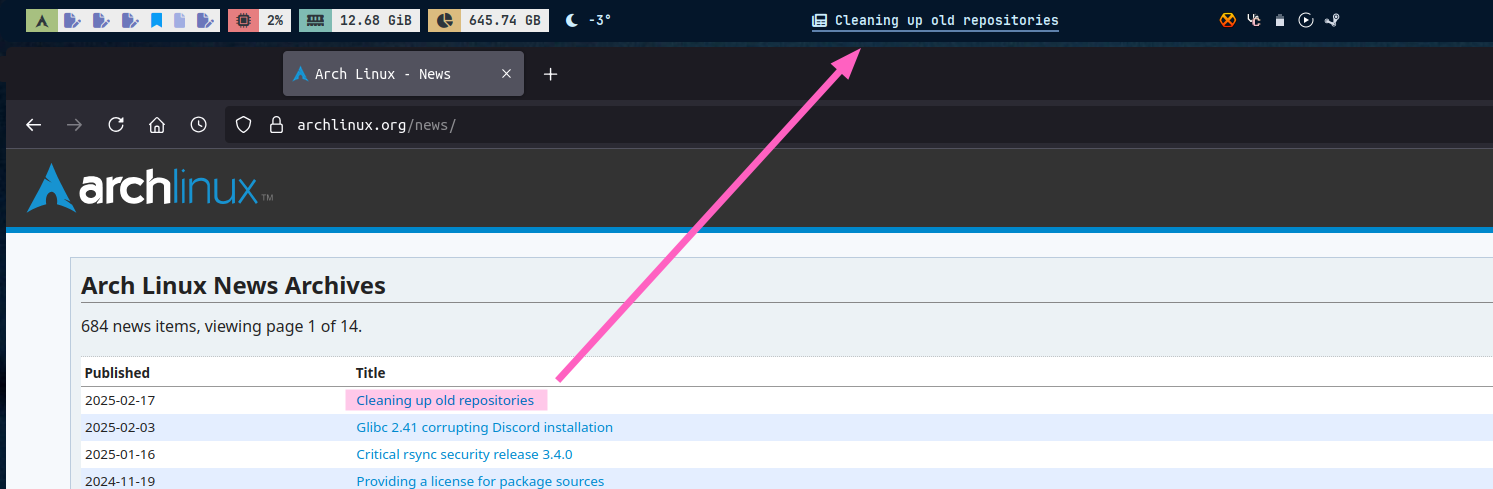Viewport: 1493px width, 489px height.
Task: Open the Critical rsync security release link
Action: point(464,454)
